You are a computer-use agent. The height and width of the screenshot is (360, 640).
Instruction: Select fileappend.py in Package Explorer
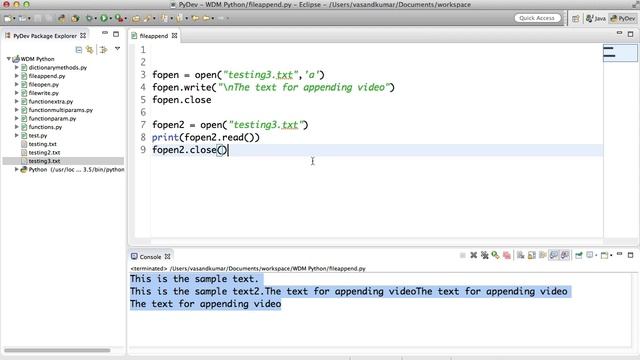[47, 76]
